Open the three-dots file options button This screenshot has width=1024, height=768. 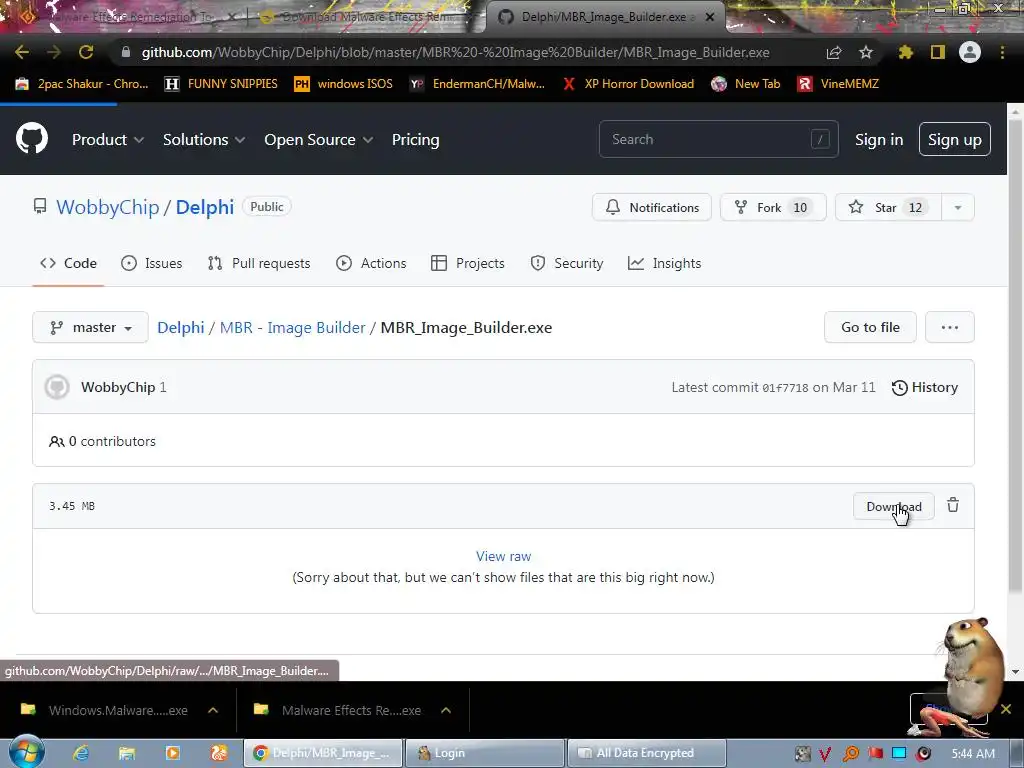(x=950, y=327)
